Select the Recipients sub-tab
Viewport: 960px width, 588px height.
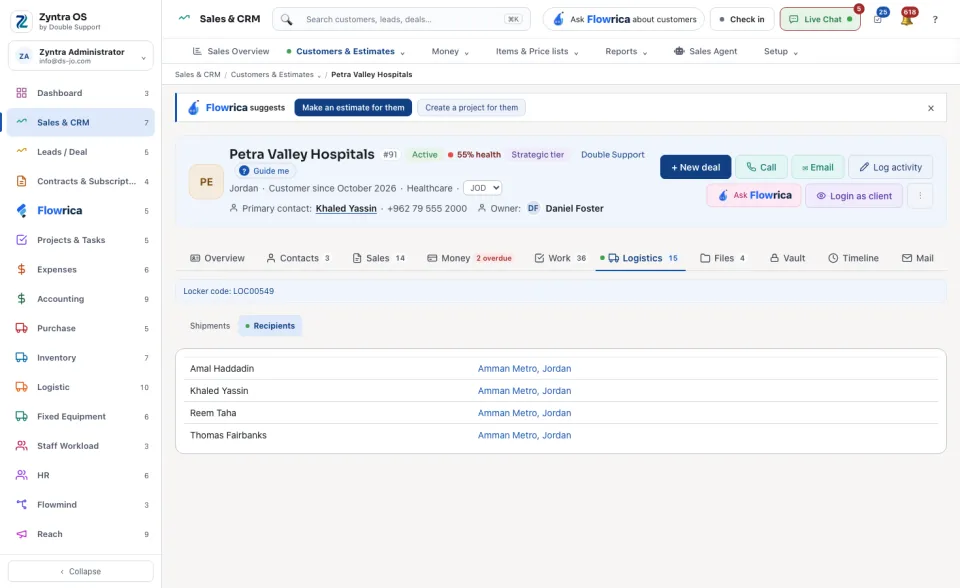point(270,326)
